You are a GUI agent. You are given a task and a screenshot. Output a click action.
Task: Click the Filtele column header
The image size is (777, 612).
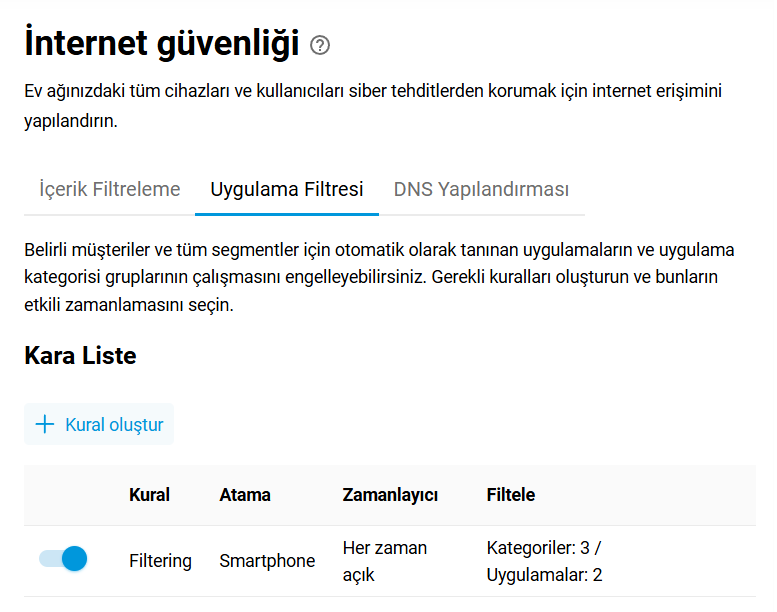[510, 495]
